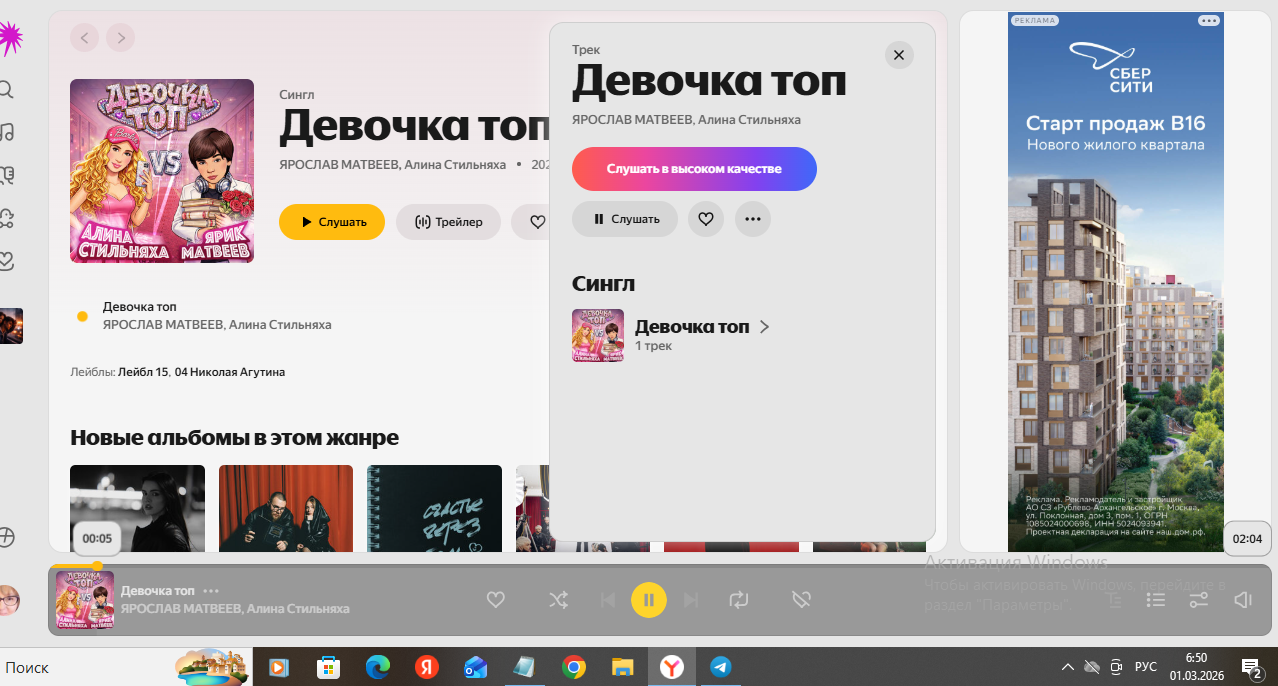Viewport: 1278px width, 686px height.
Task: Open the large Девочка топ album cover
Action: (162, 171)
